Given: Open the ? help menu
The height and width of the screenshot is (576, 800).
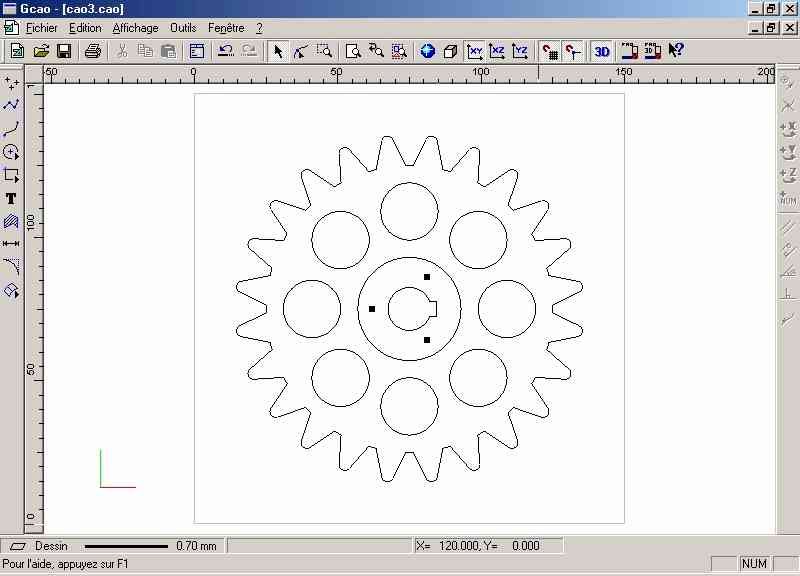Looking at the screenshot, I should 259,28.
